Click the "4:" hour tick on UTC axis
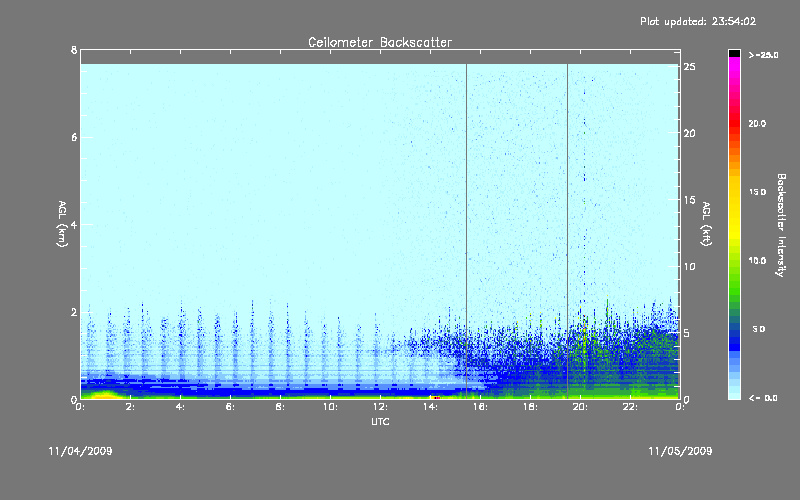This screenshot has width=800, height=500. pos(180,407)
